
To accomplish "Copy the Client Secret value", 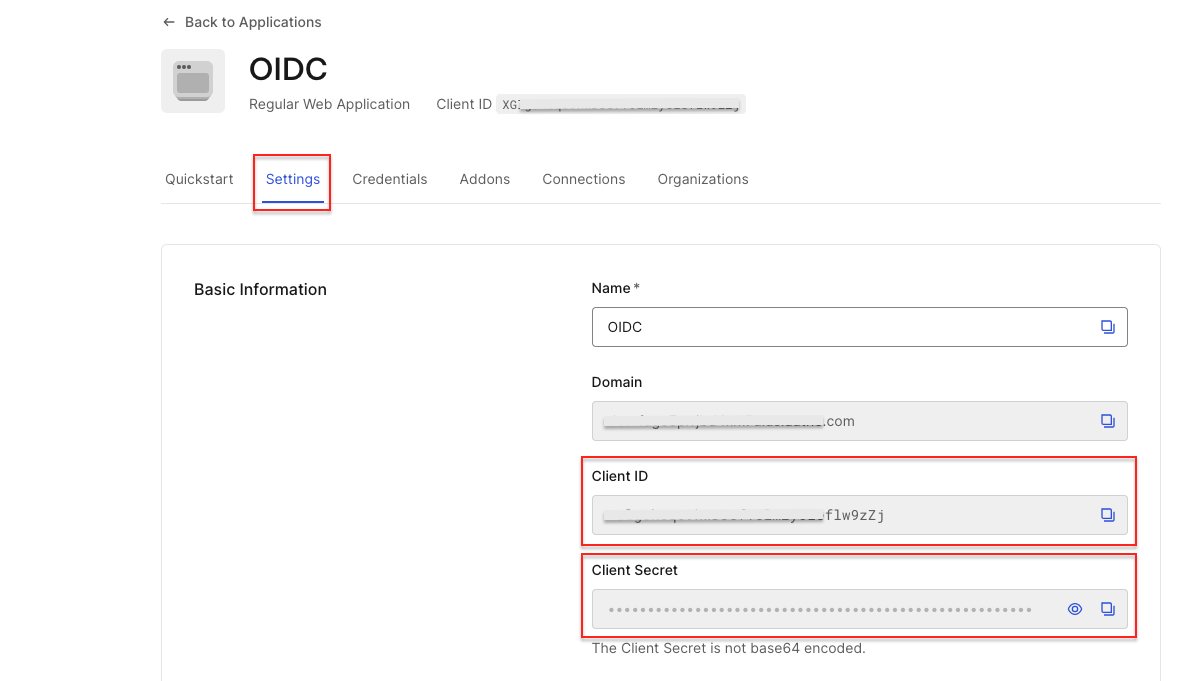I will [x=1107, y=609].
